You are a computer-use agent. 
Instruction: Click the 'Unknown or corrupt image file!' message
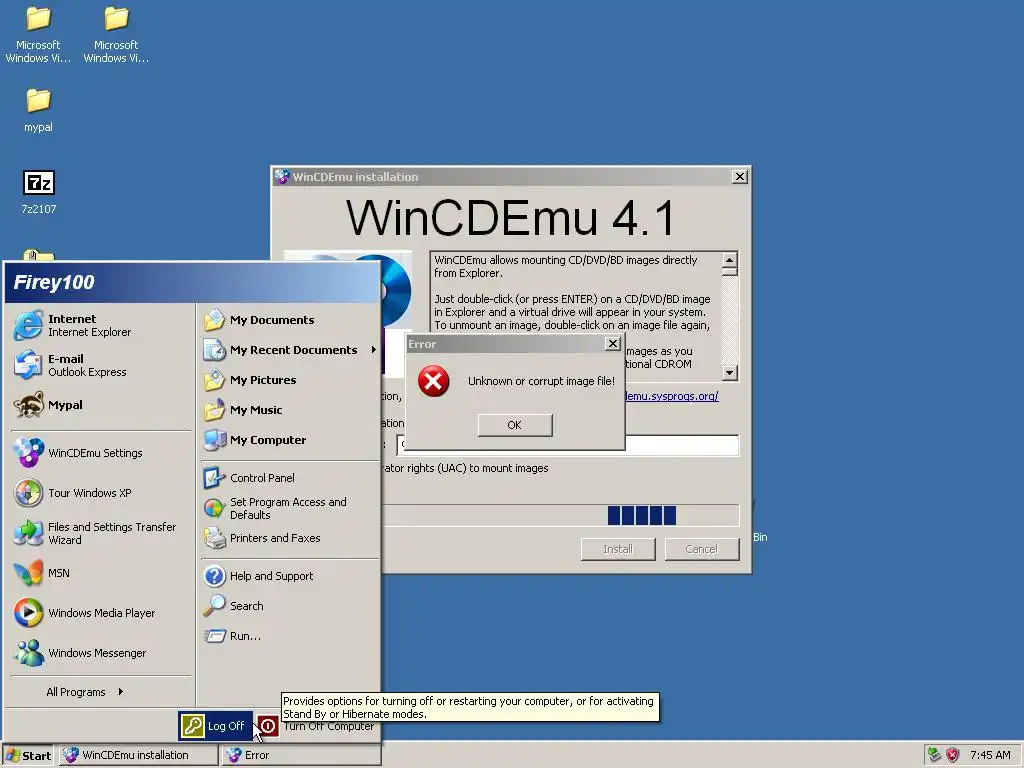pos(541,381)
